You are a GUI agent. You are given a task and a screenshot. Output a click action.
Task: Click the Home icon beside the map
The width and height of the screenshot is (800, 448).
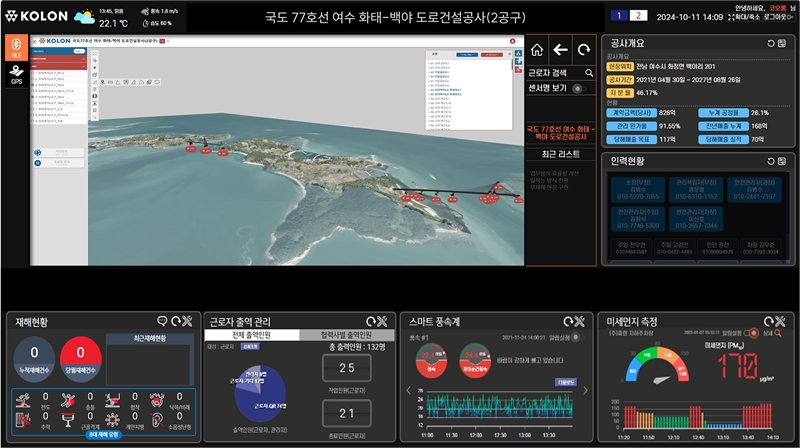(x=537, y=50)
